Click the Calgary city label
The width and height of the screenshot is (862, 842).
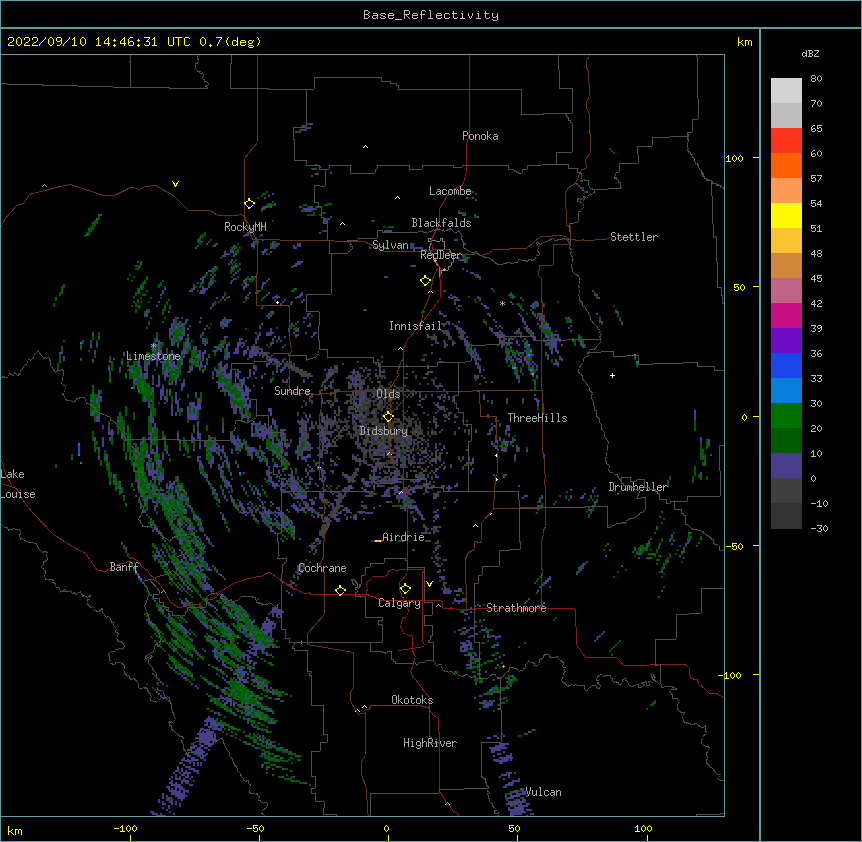coord(399,603)
